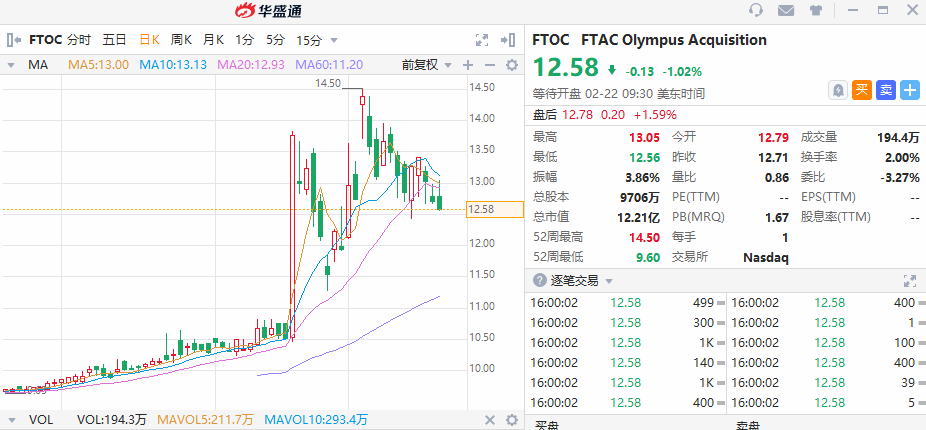Screen dimensions: 926x430
Task: Select trade row with volume 140
Action: tap(626, 363)
